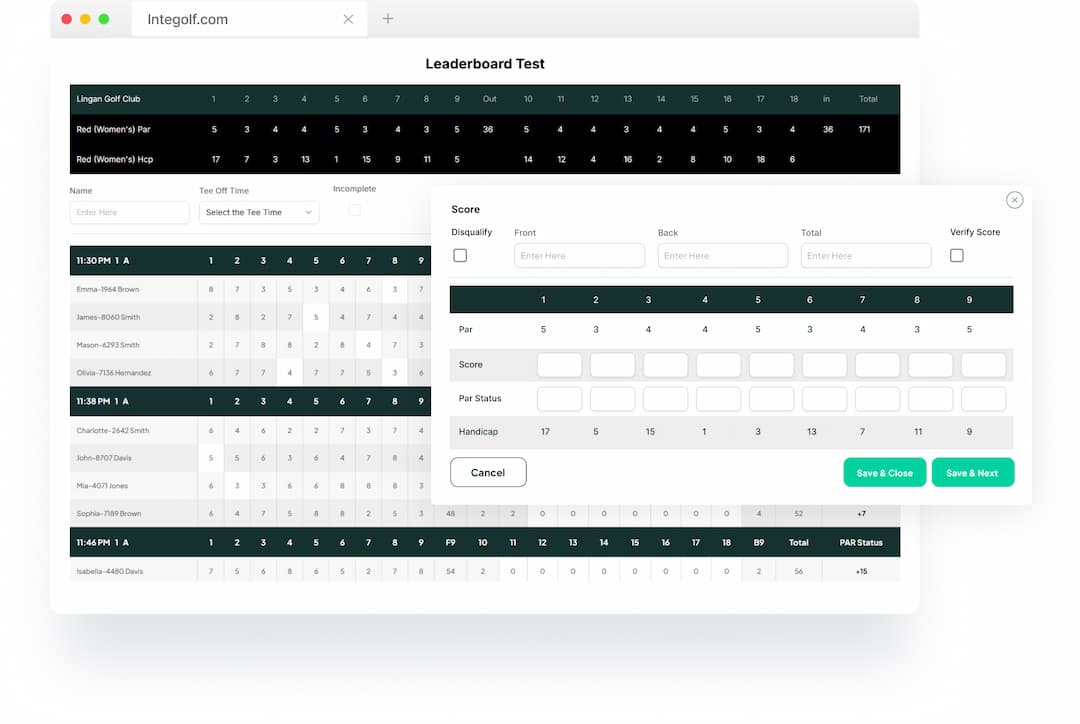This screenshot has width=1080, height=724.
Task: Click the Name Enter Here field
Action: click(129, 212)
